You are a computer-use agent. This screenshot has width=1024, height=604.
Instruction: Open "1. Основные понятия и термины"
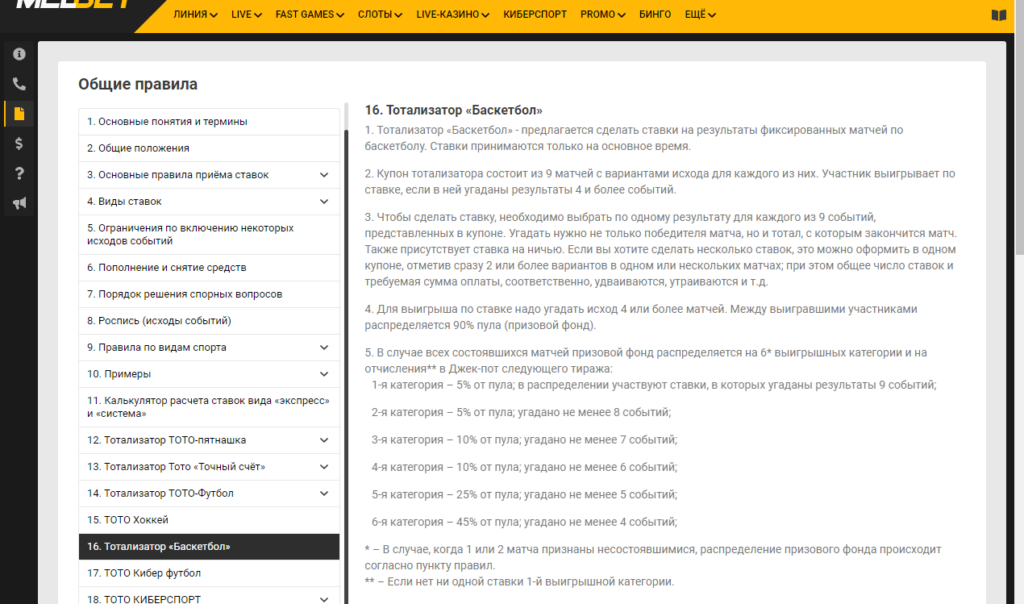(x=209, y=121)
